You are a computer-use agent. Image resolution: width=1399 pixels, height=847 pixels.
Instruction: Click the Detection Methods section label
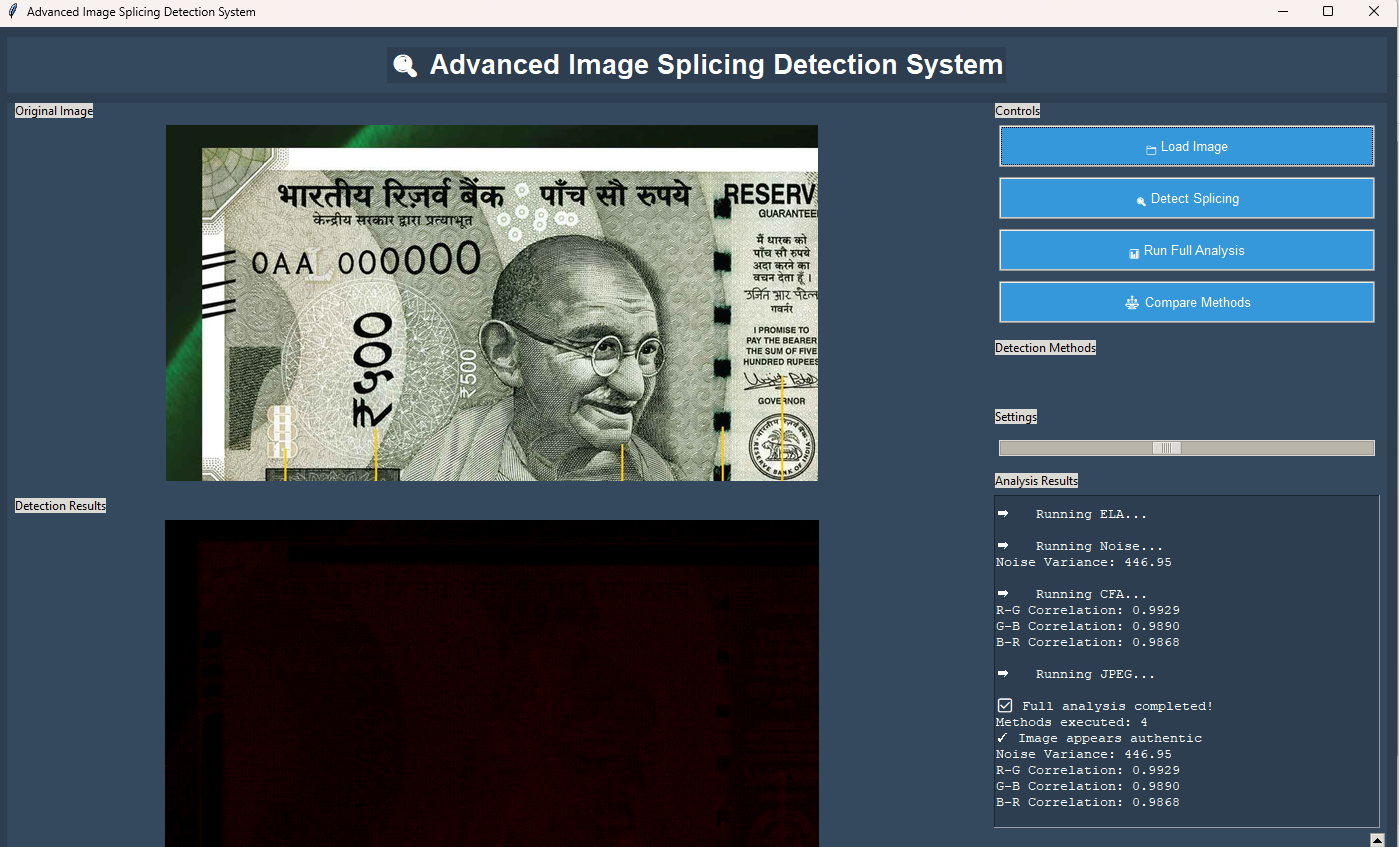(x=1045, y=348)
